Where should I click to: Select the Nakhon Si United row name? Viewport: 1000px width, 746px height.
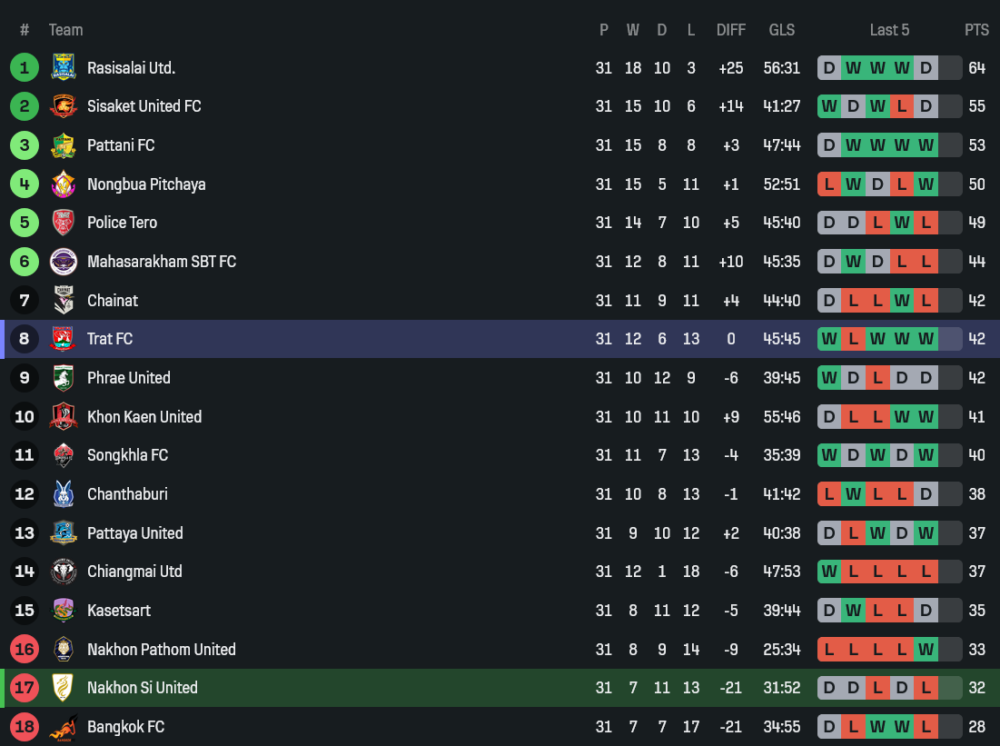[142, 688]
